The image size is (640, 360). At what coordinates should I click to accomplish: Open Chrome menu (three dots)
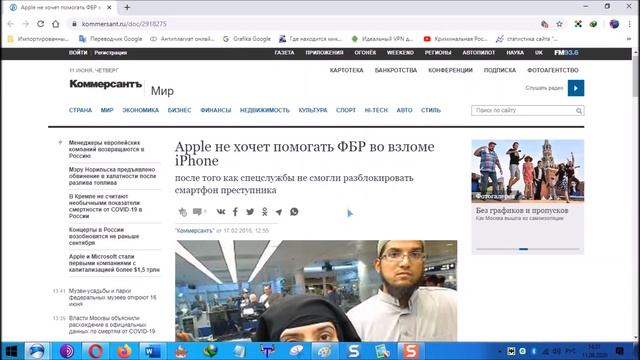coord(630,24)
